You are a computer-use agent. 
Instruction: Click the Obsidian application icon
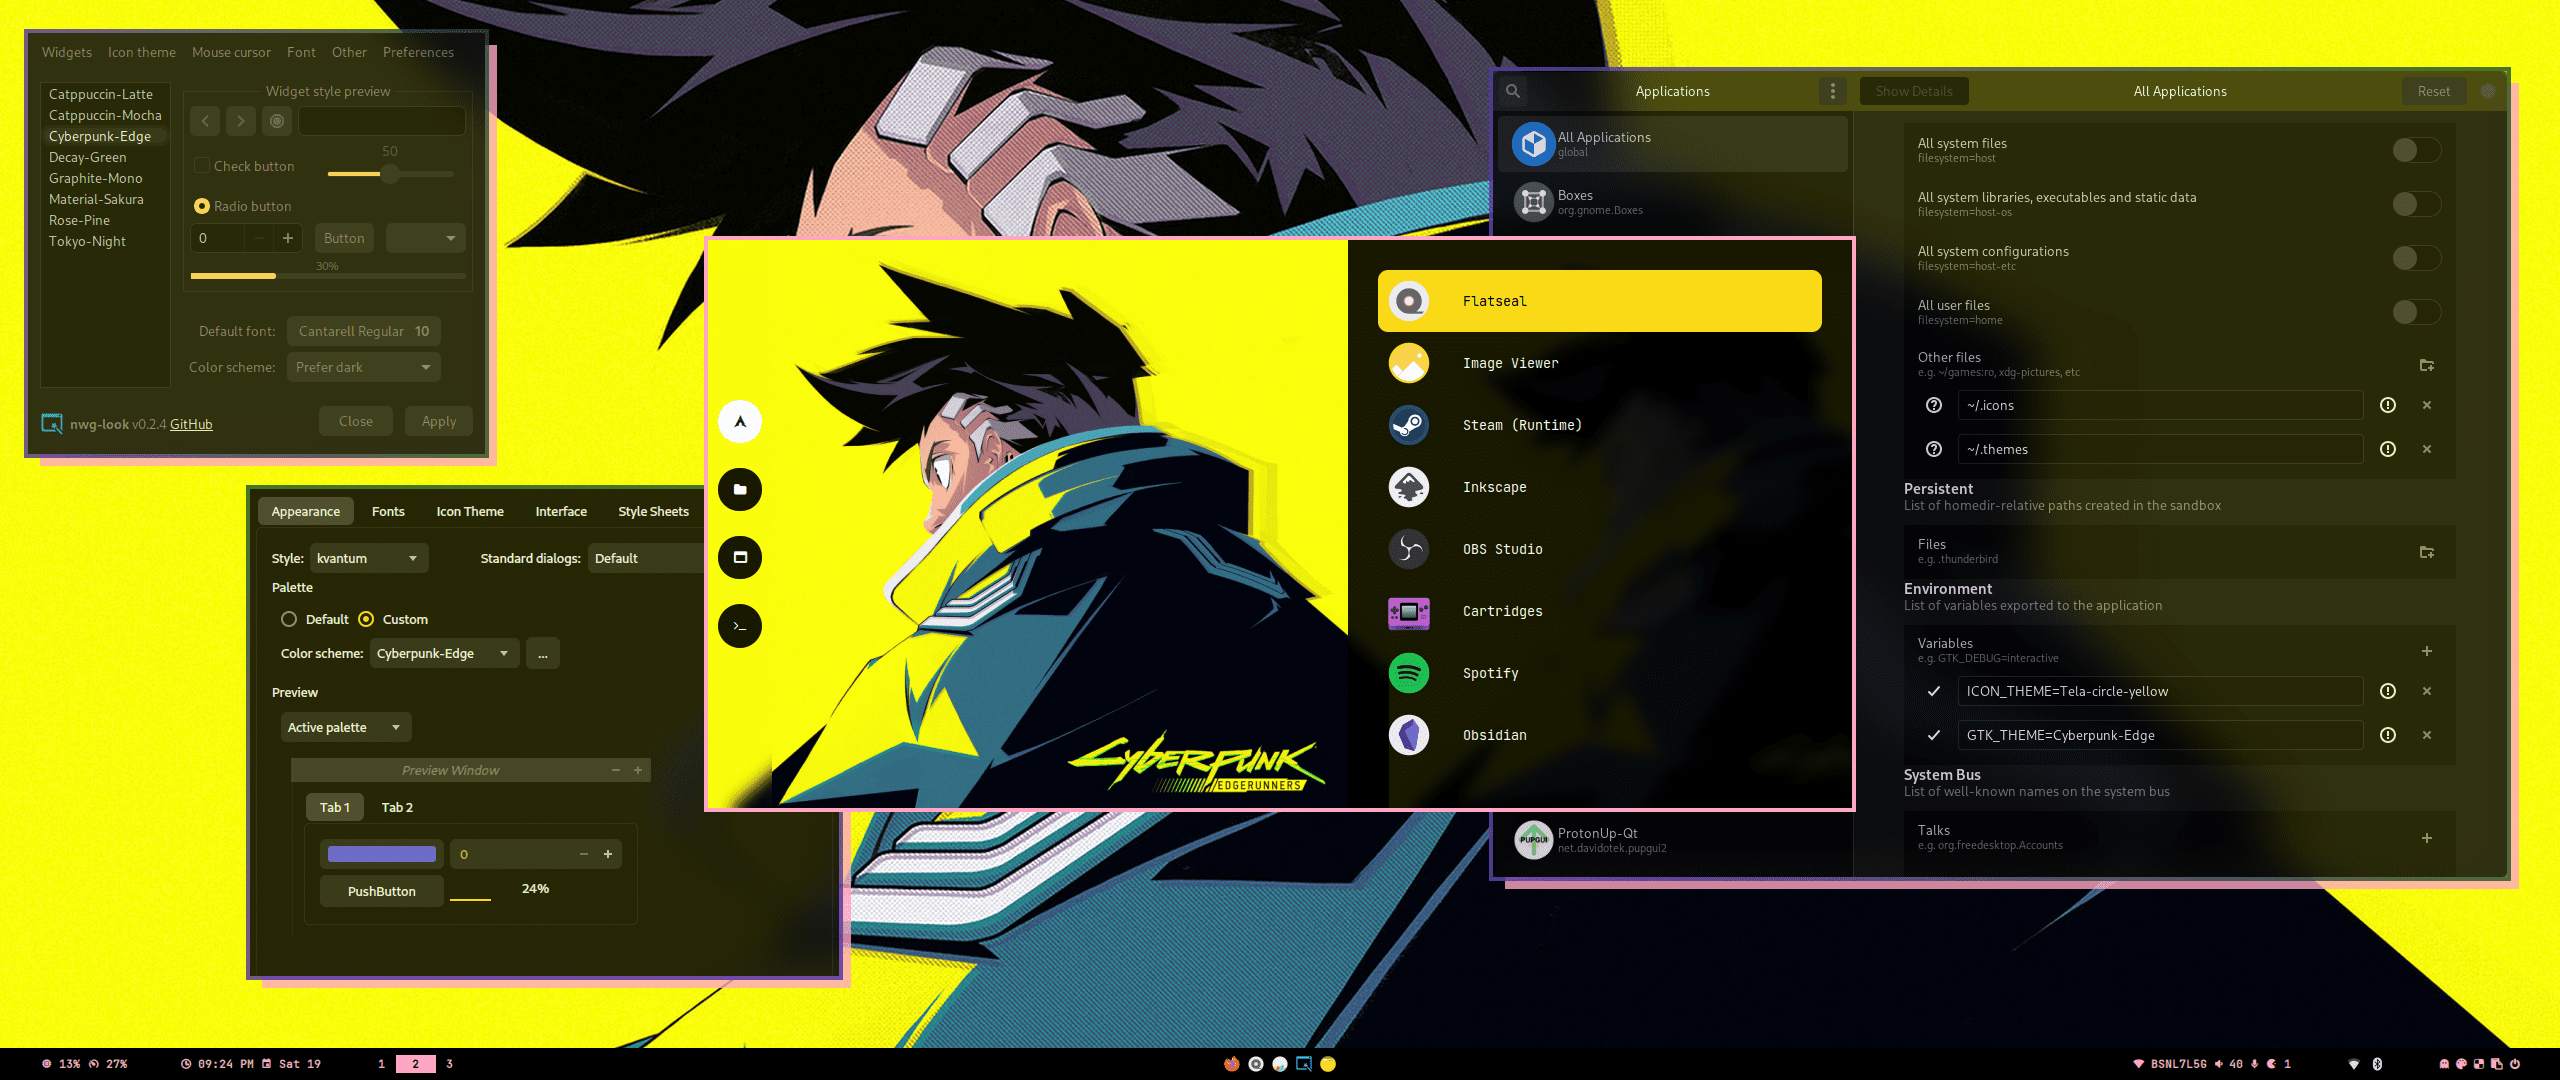(x=1407, y=734)
